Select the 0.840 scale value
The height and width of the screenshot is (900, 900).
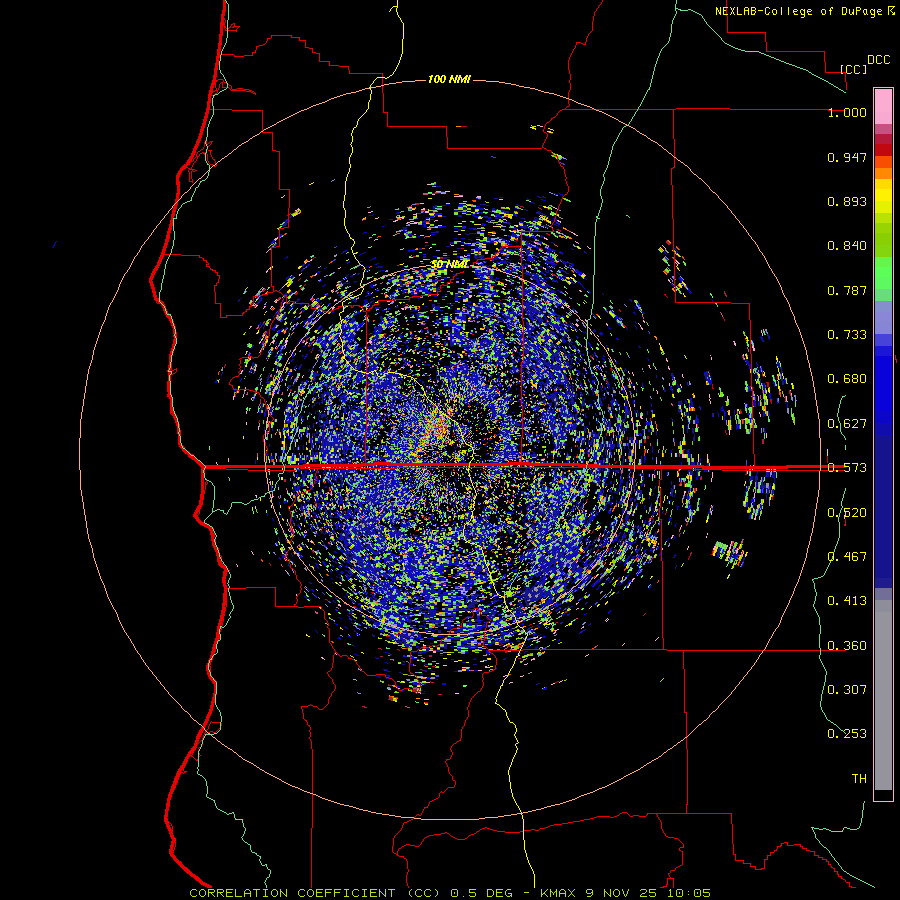tap(847, 246)
